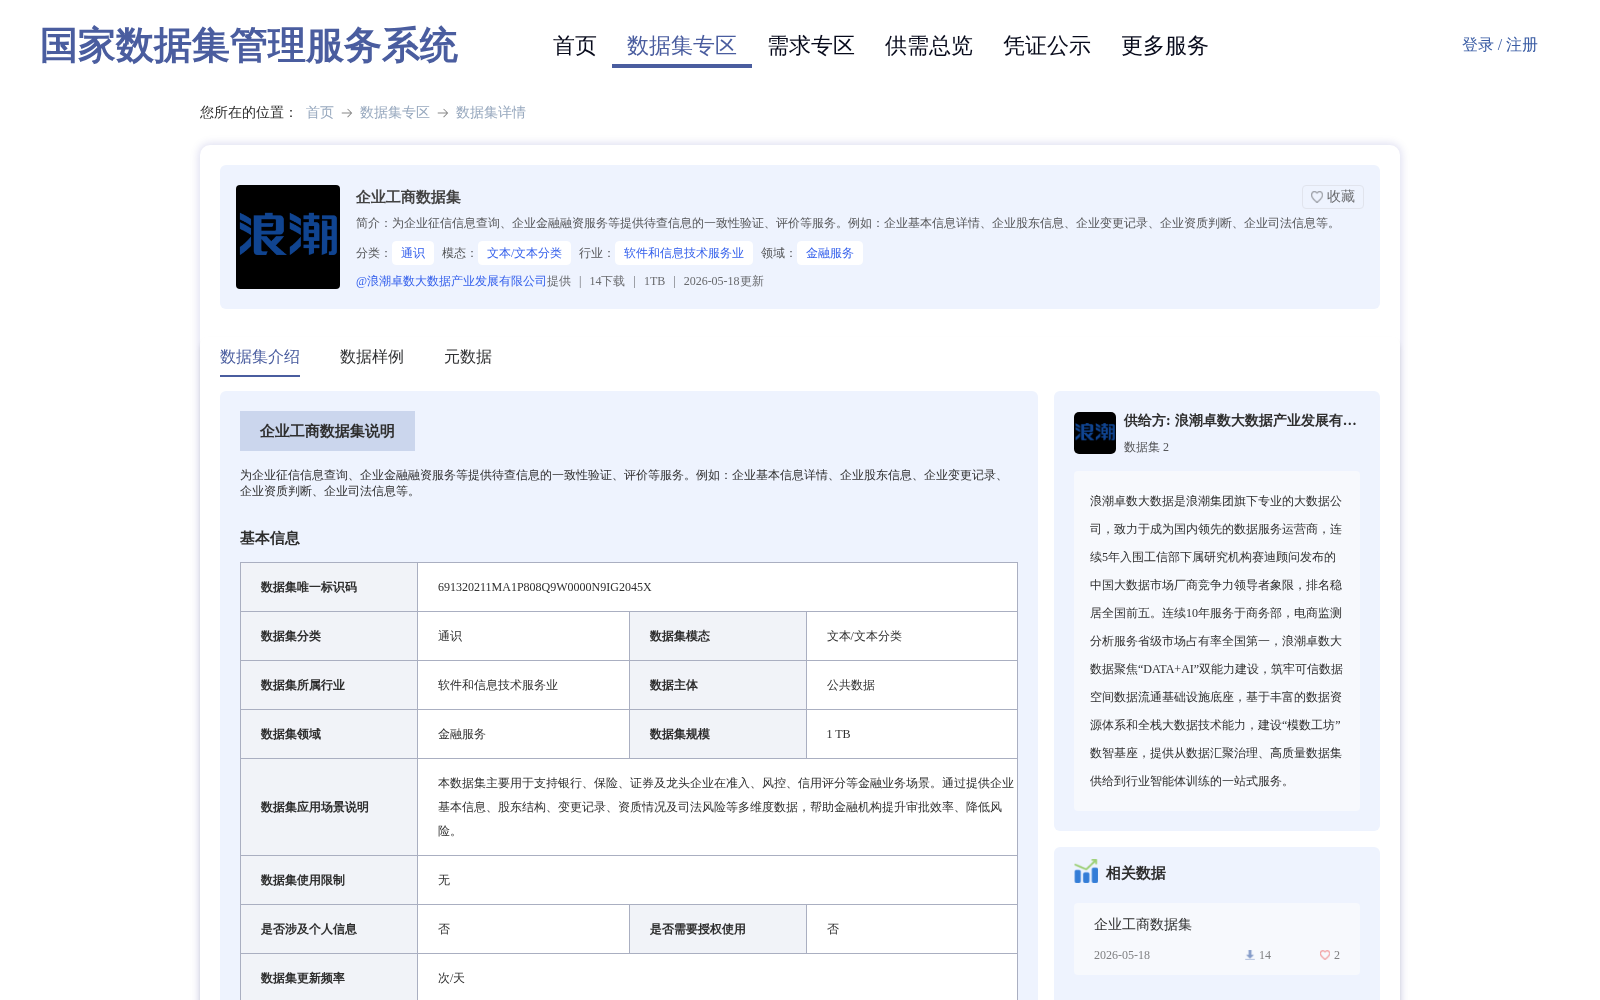Click the 数据集模态 table label
Image resolution: width=1600 pixels, height=1000 pixels.
tap(680, 636)
